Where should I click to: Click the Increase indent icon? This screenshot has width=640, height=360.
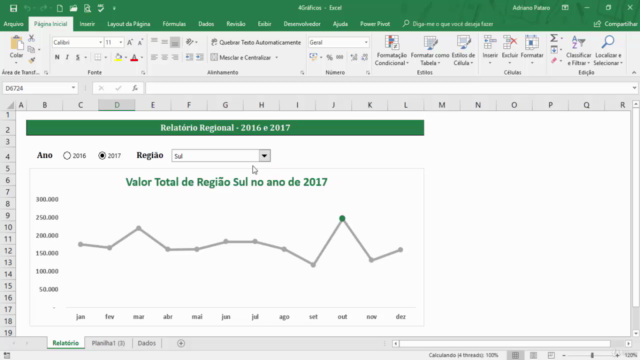pyautogui.click(x=199, y=58)
